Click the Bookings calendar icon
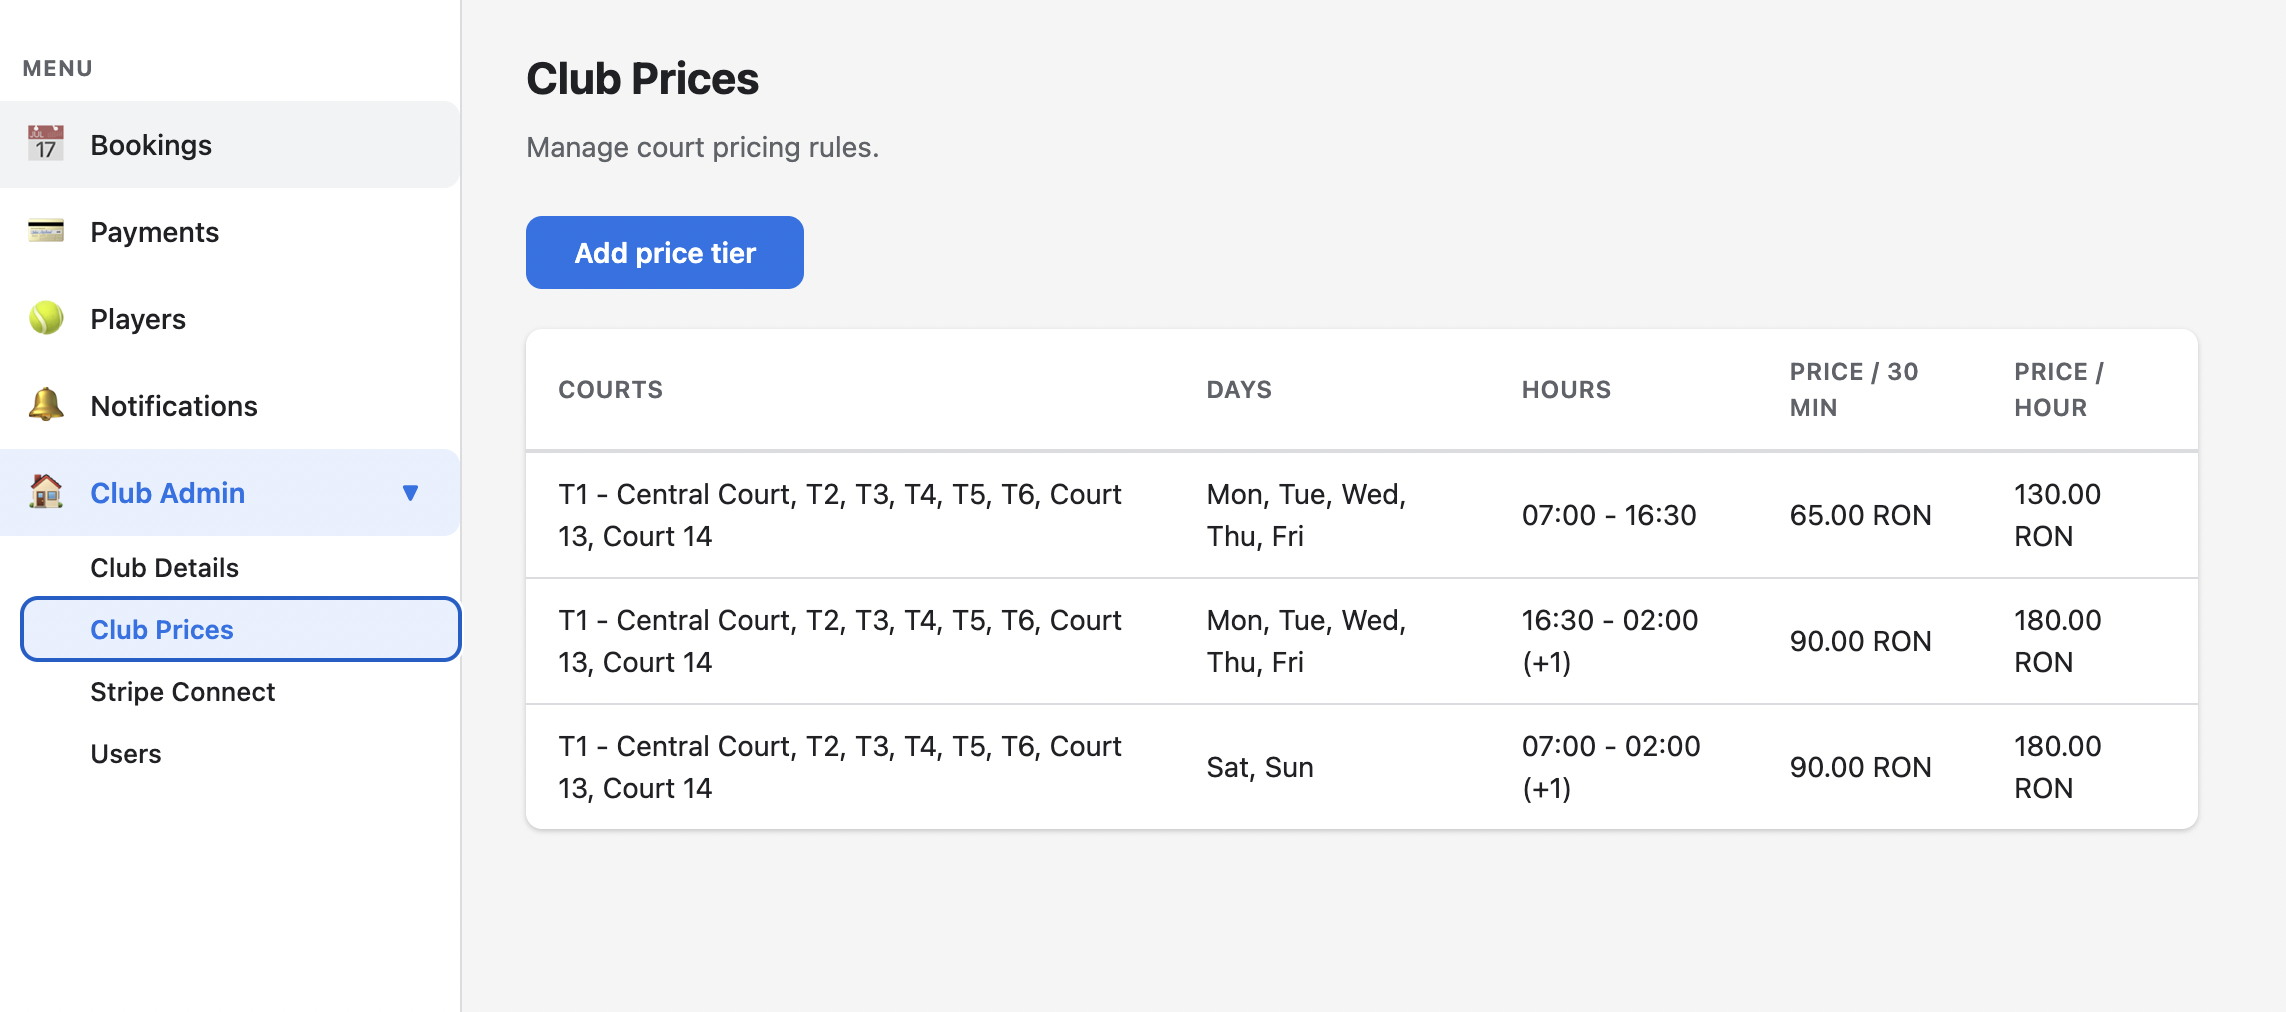The width and height of the screenshot is (2286, 1012). click(44, 144)
